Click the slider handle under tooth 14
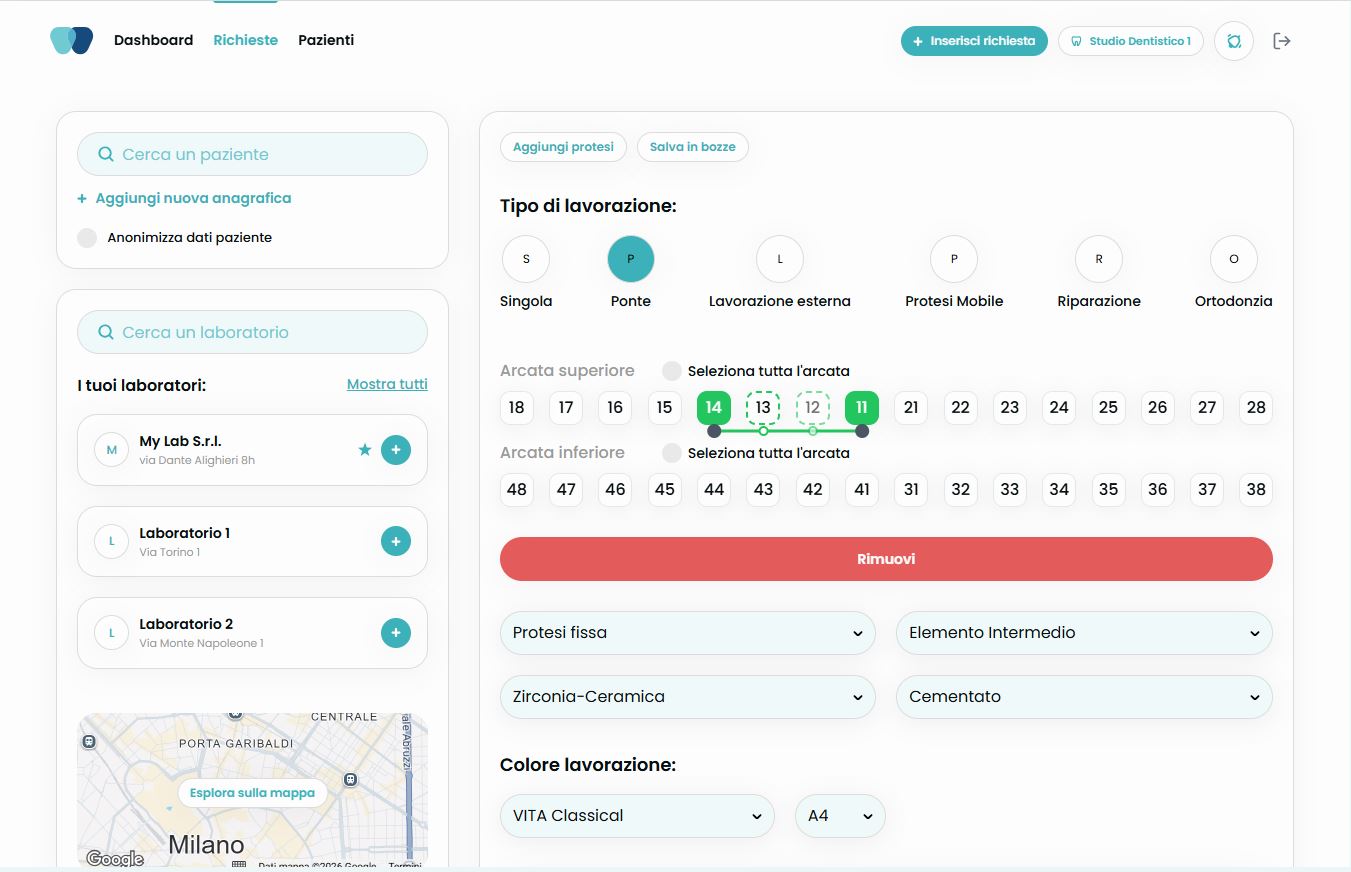This screenshot has height=872, width=1351. (x=713, y=431)
